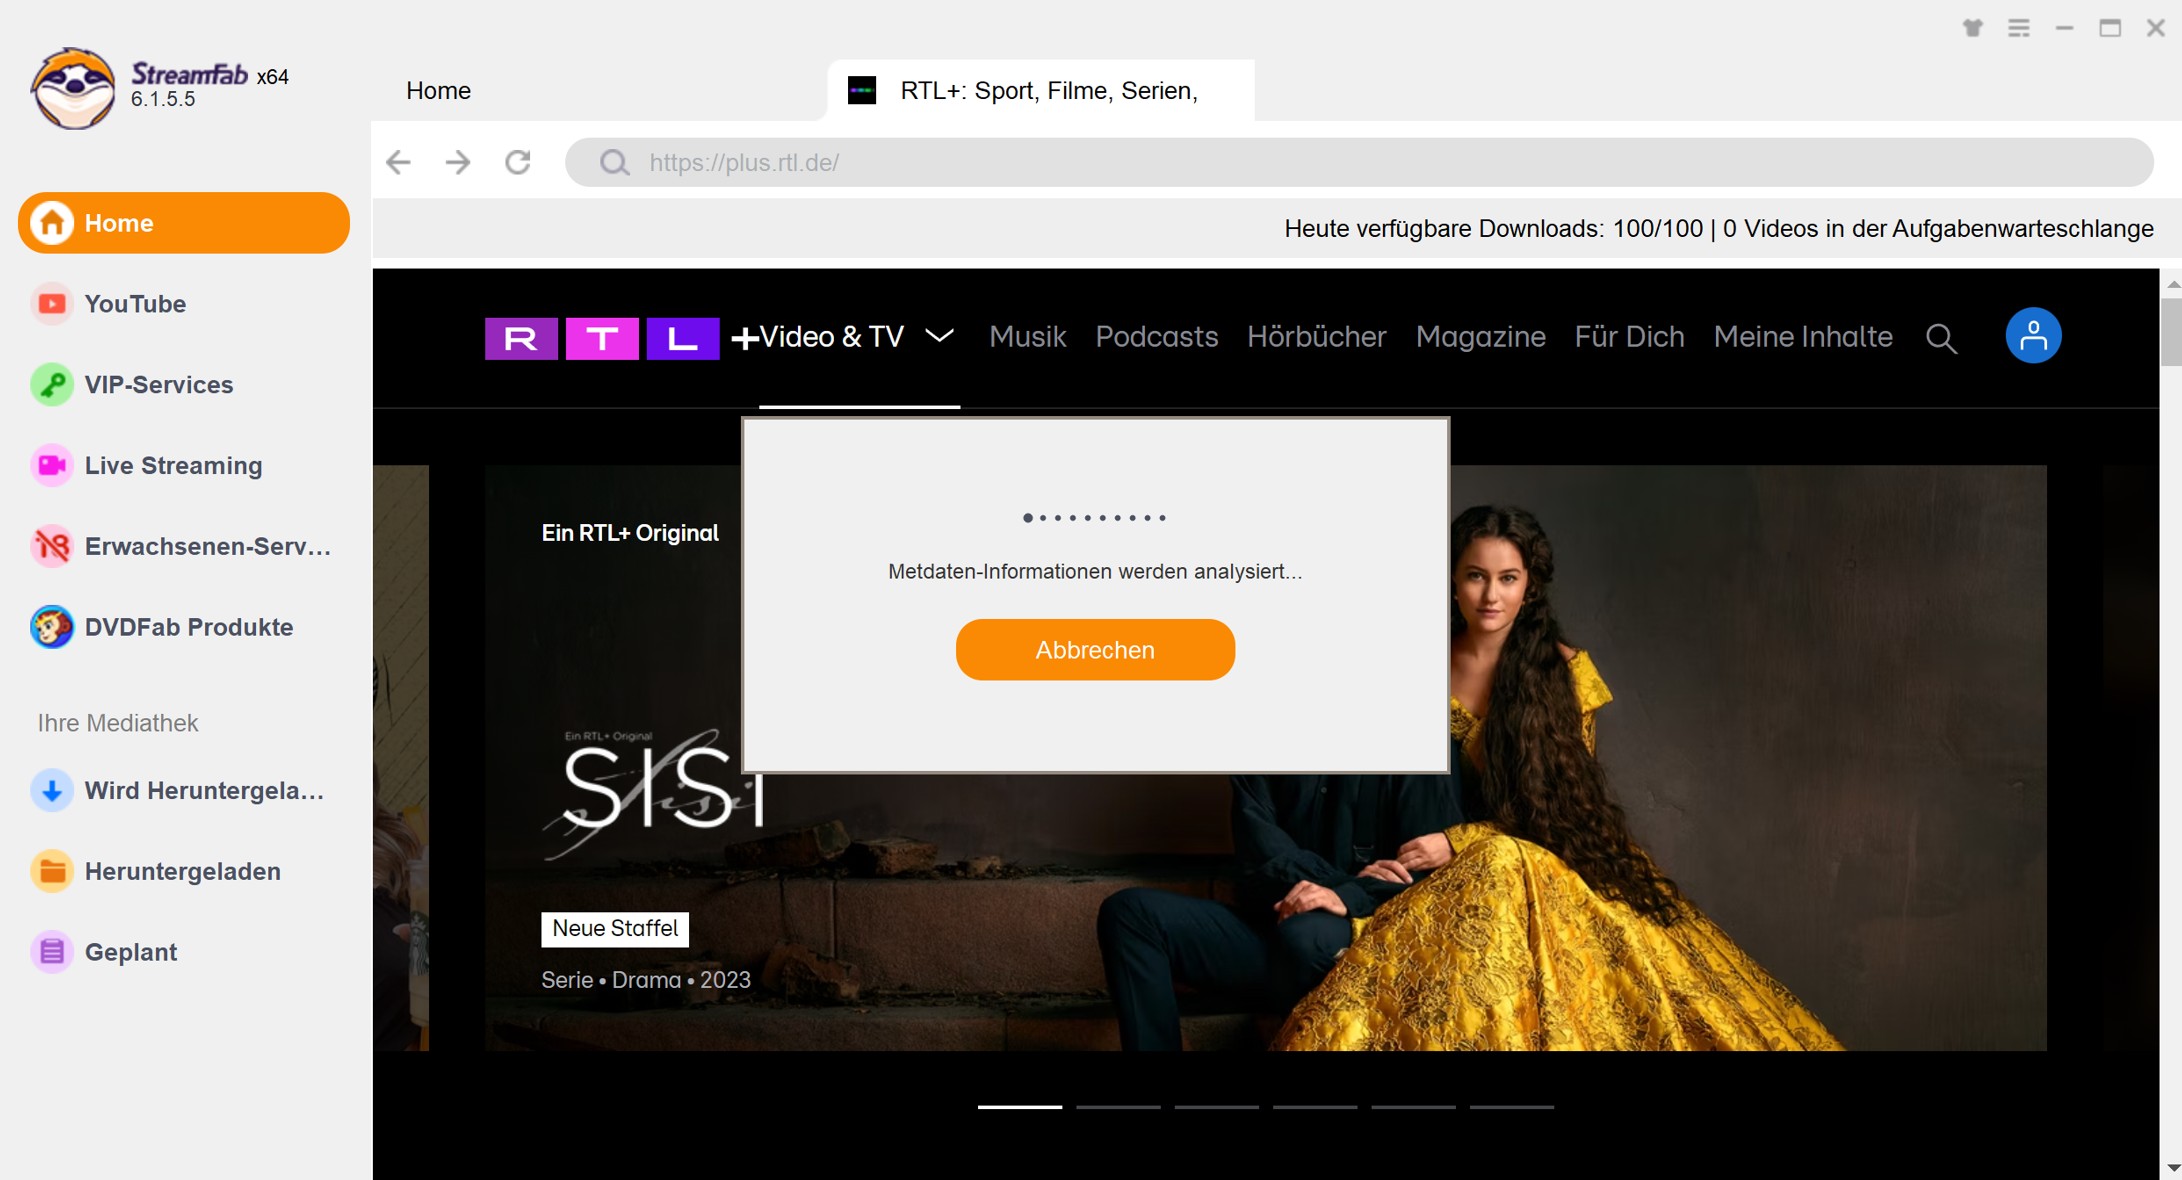Click the available downloads status text
The image size is (2182, 1180).
click(x=1718, y=229)
